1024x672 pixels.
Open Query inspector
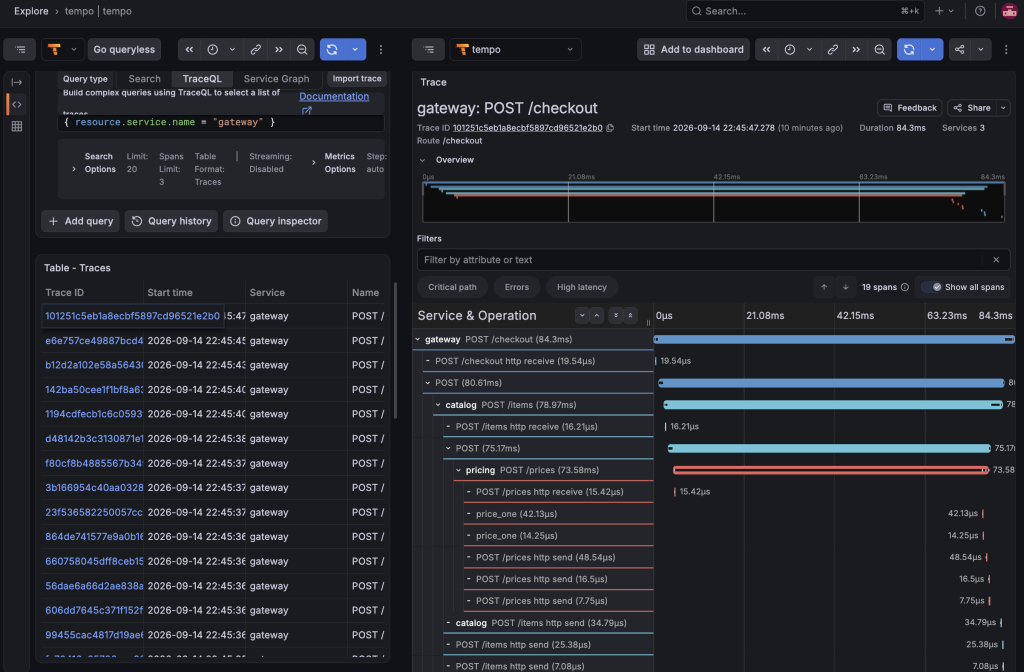(276, 221)
